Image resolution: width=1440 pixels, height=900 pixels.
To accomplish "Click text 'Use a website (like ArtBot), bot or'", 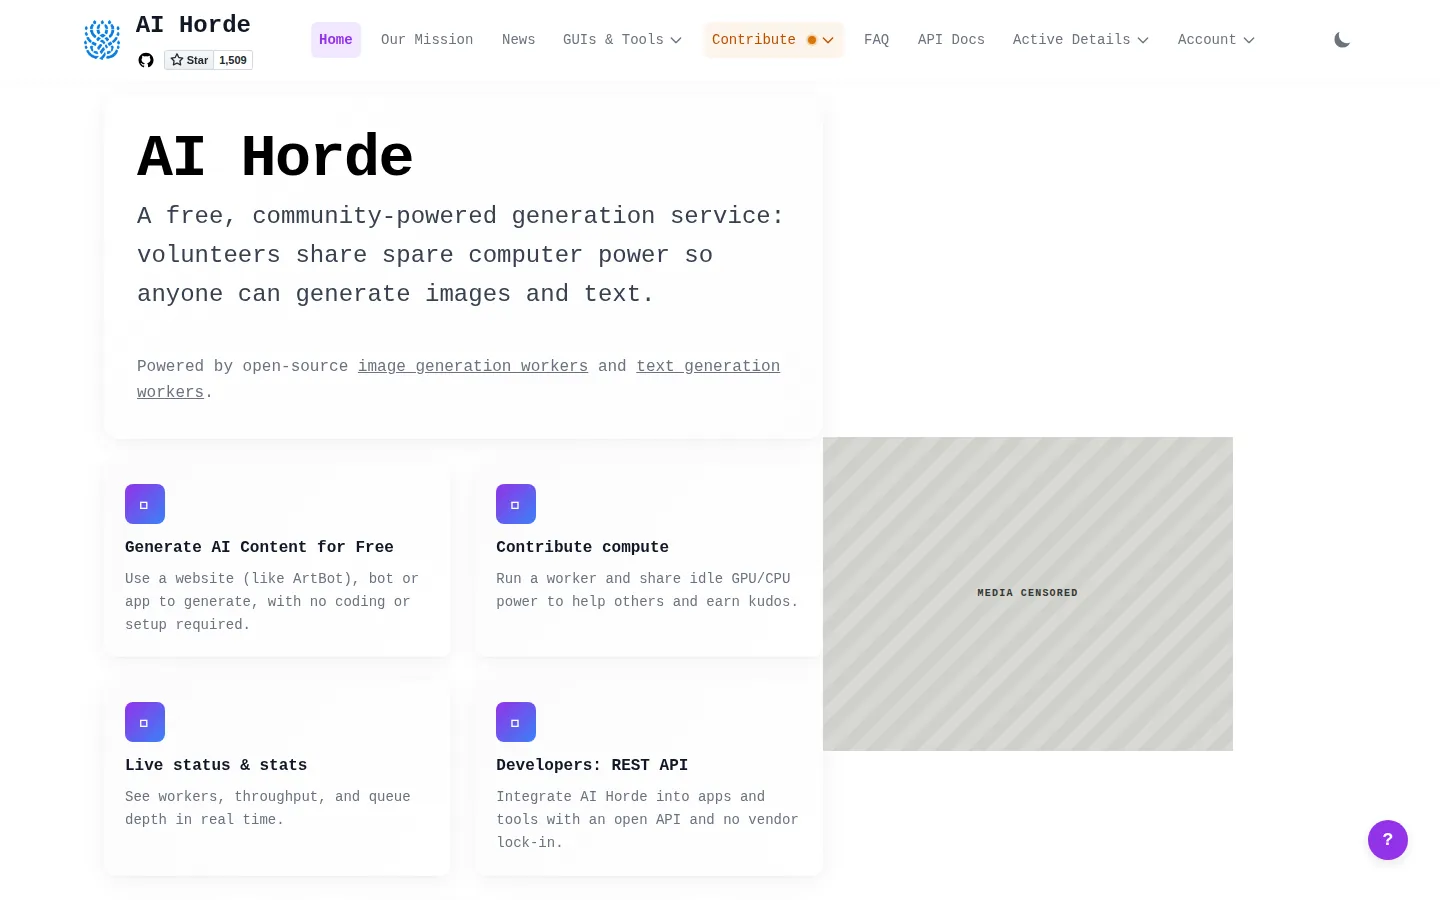I will tap(272, 578).
